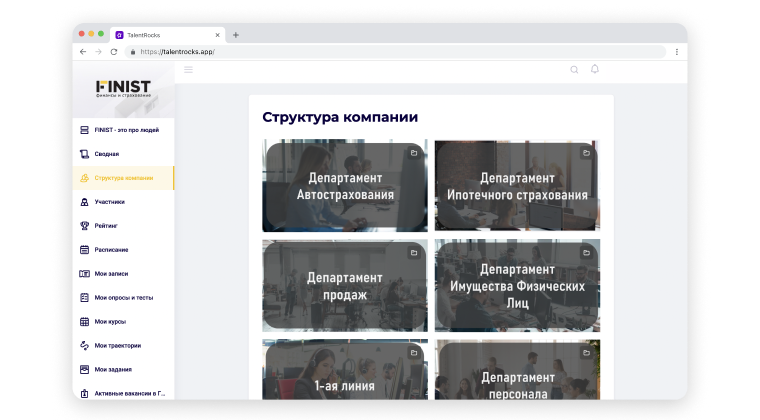Click the Расписание calendar icon in sidebar
Viewport: 760px width, 420px height.
click(85, 250)
